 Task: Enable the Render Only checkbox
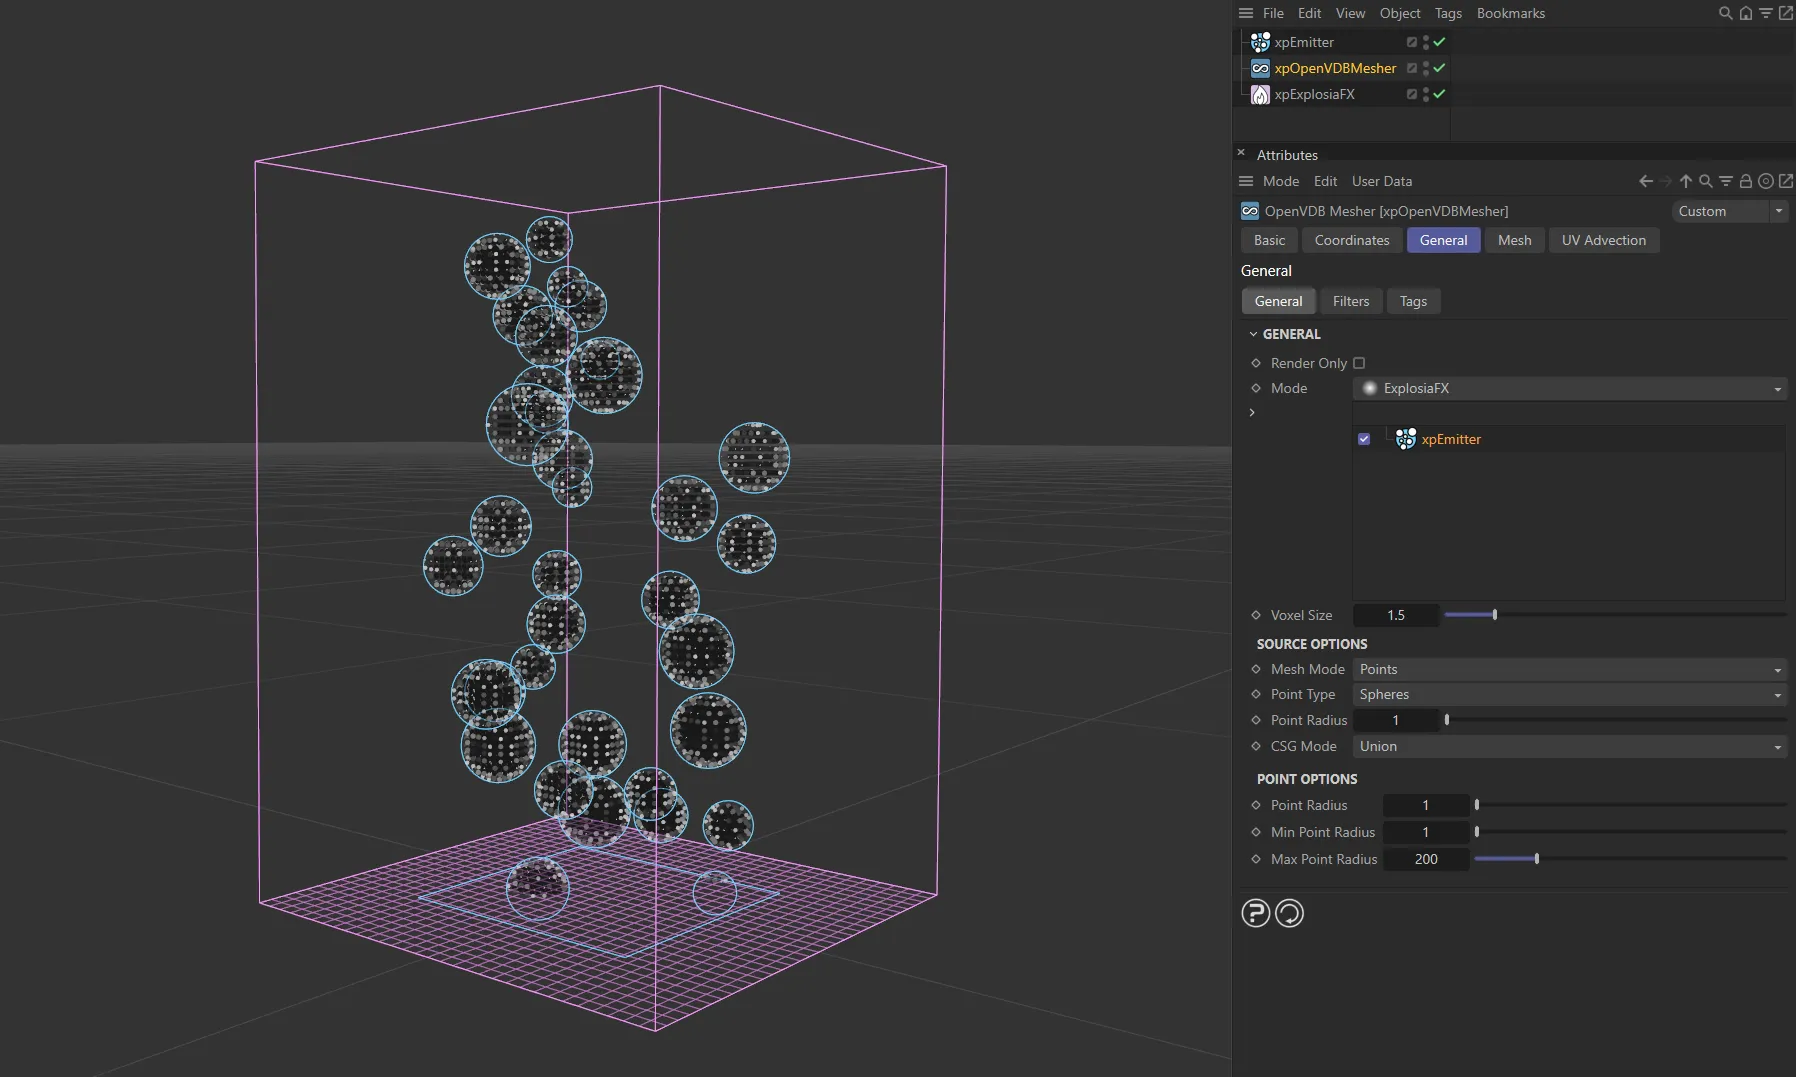(x=1359, y=363)
